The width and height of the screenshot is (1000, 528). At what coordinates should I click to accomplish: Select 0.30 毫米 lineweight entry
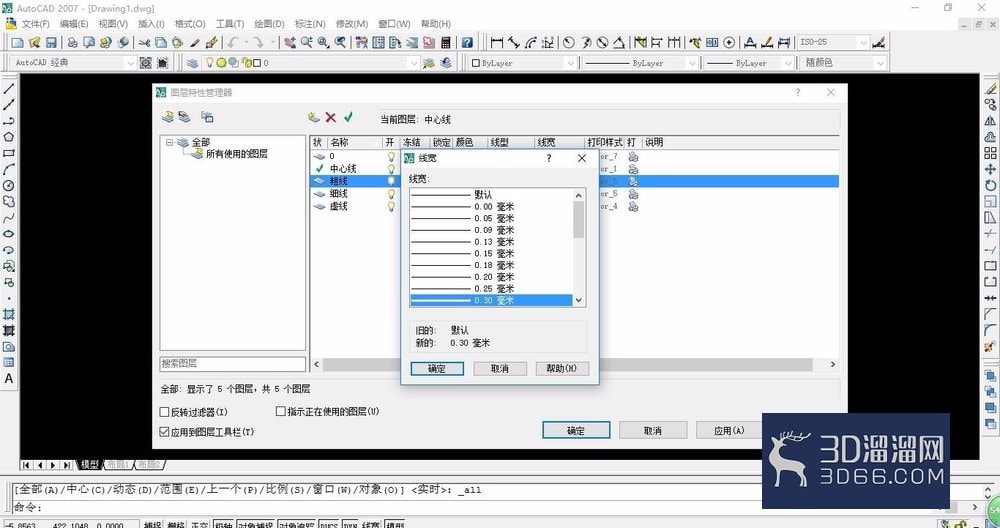491,300
